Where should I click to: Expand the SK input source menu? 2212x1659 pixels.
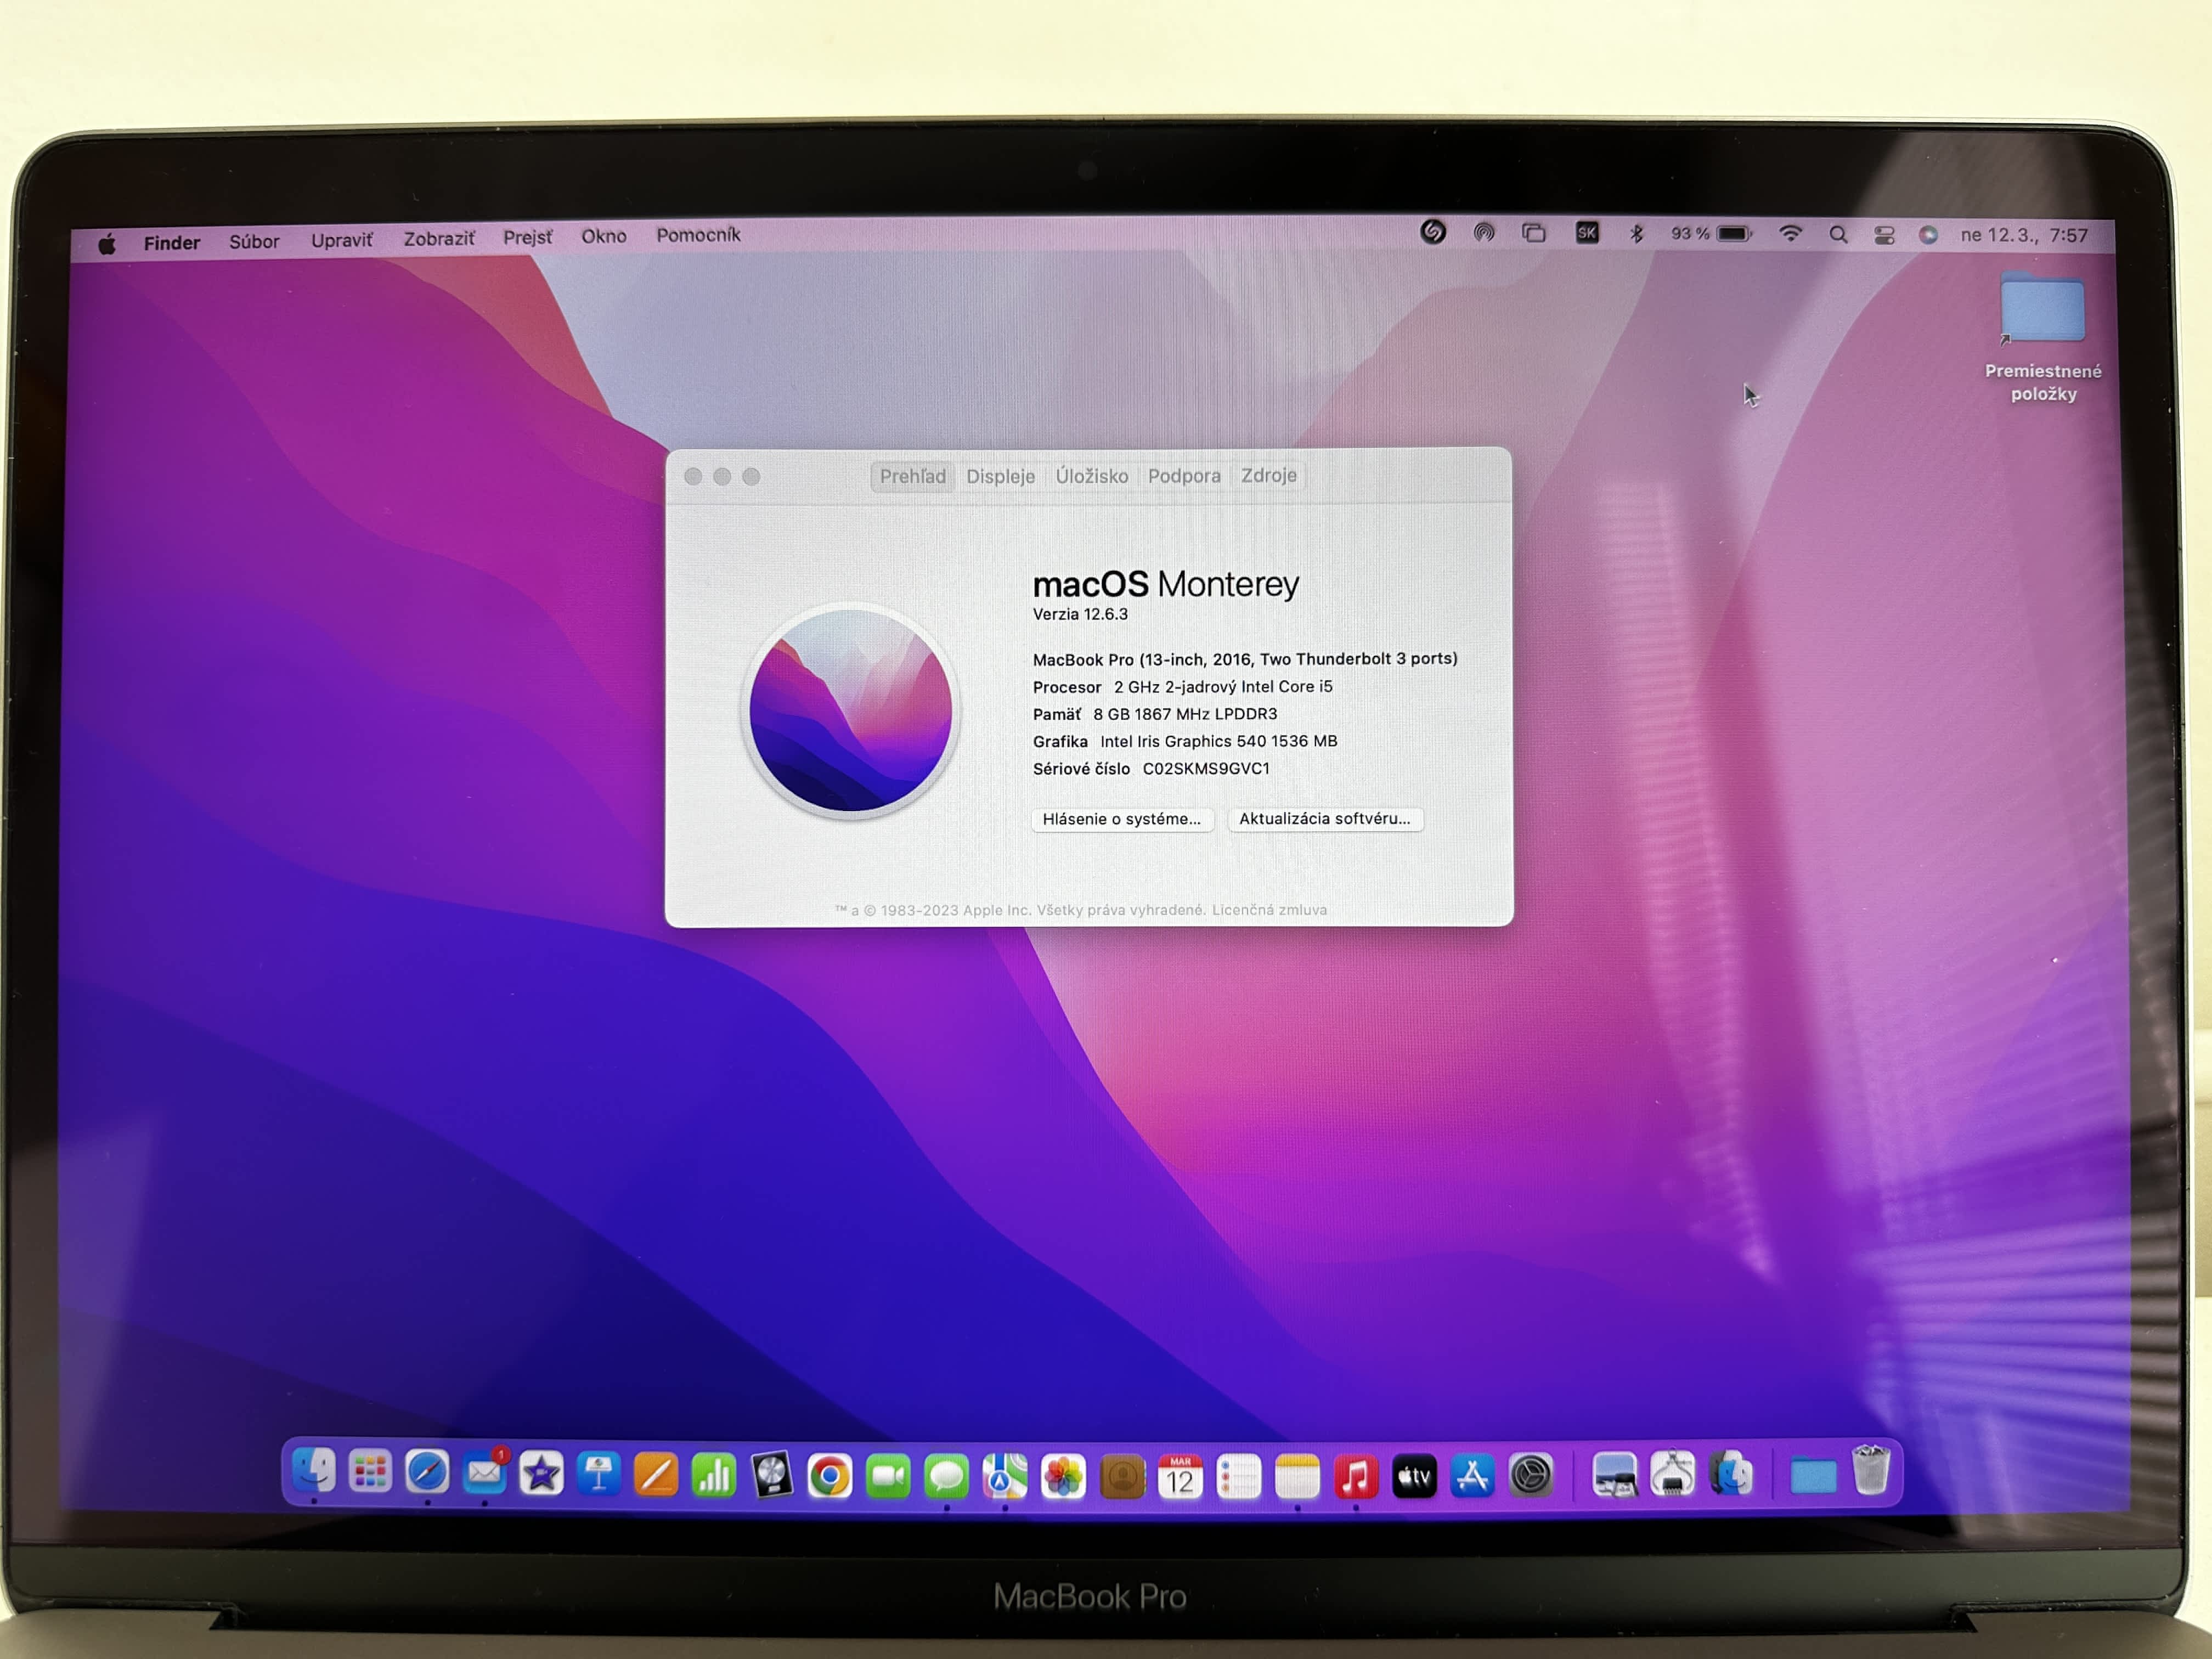[x=1586, y=234]
